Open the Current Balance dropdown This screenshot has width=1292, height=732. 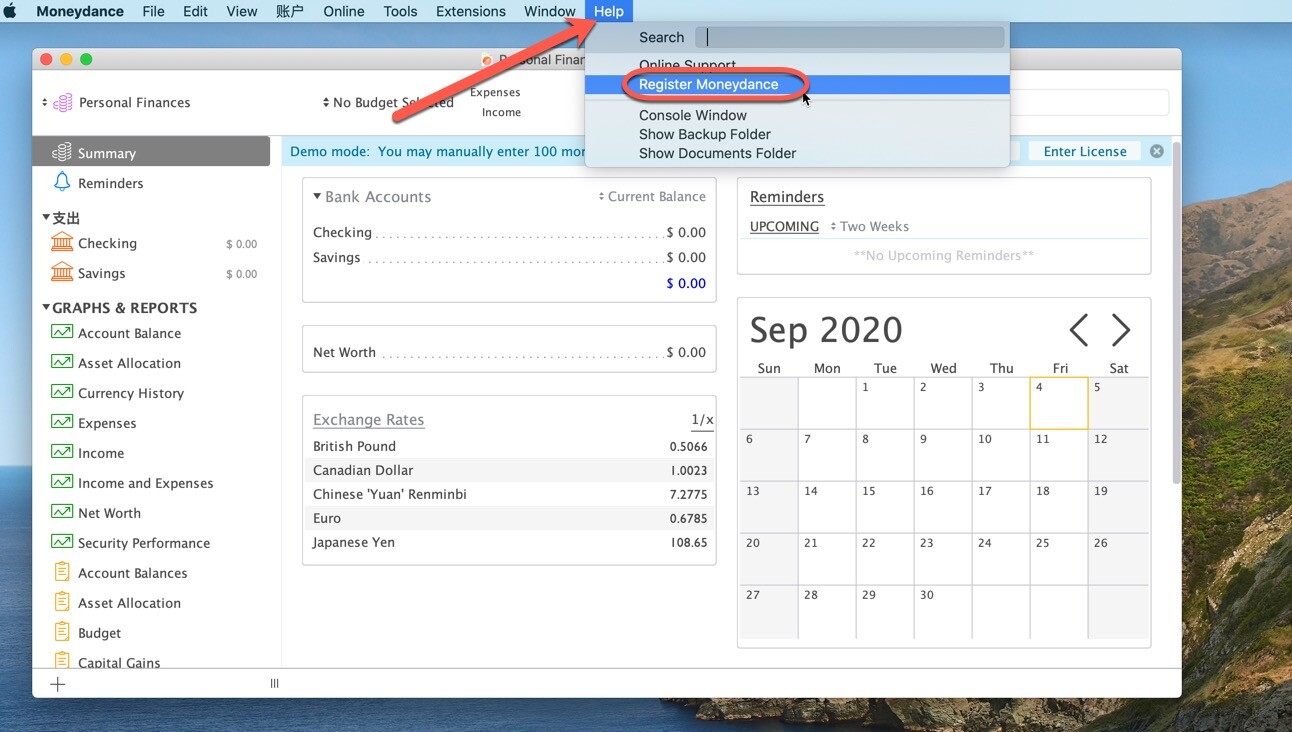click(x=652, y=197)
